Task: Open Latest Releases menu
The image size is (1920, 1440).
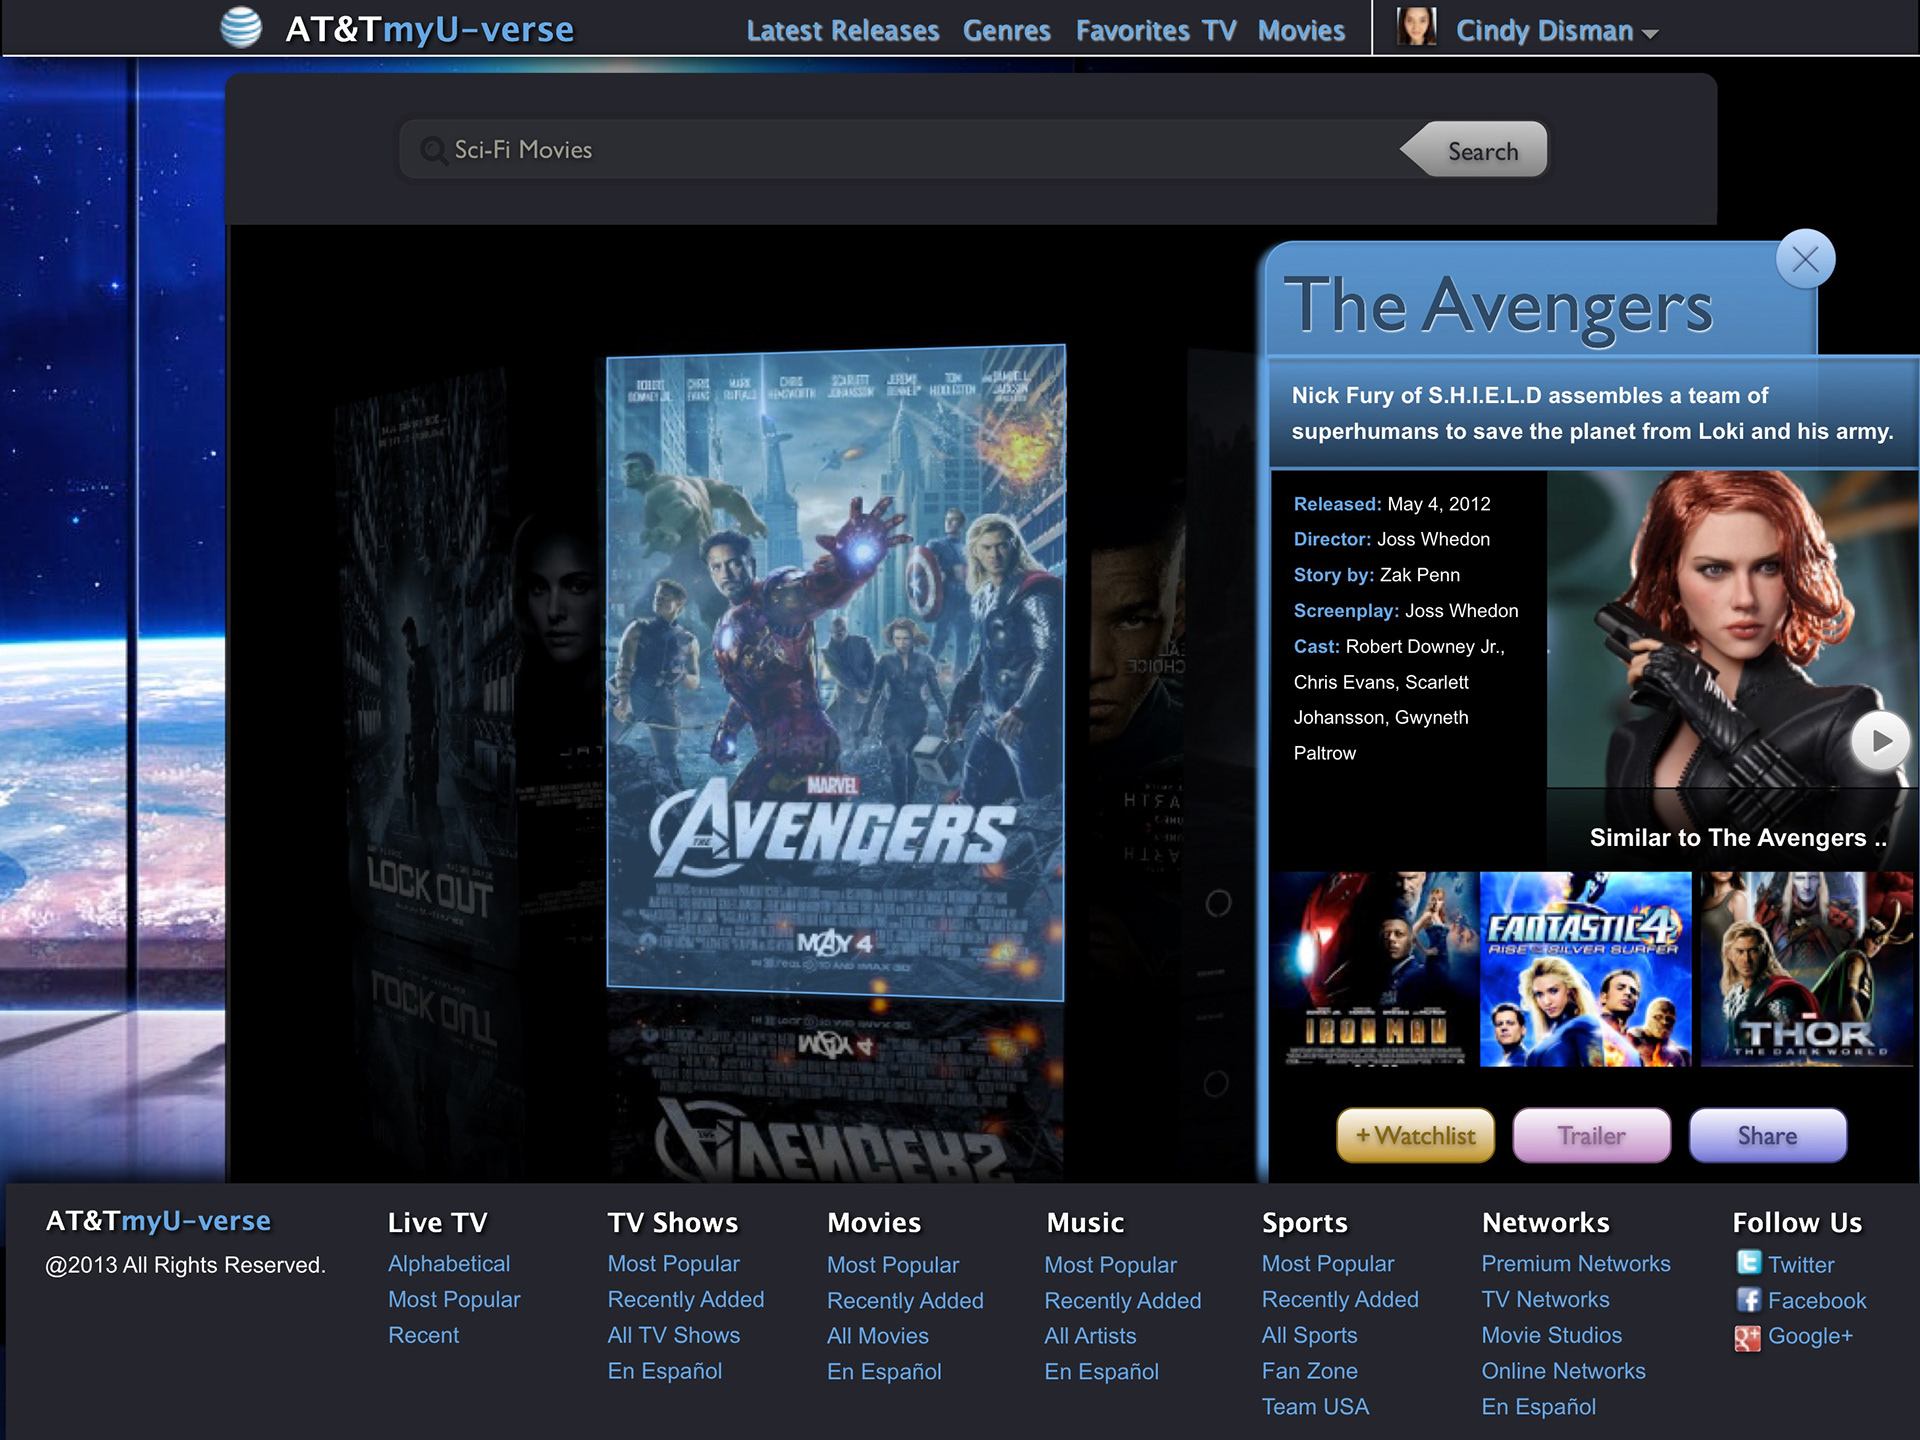Action: coord(842,31)
